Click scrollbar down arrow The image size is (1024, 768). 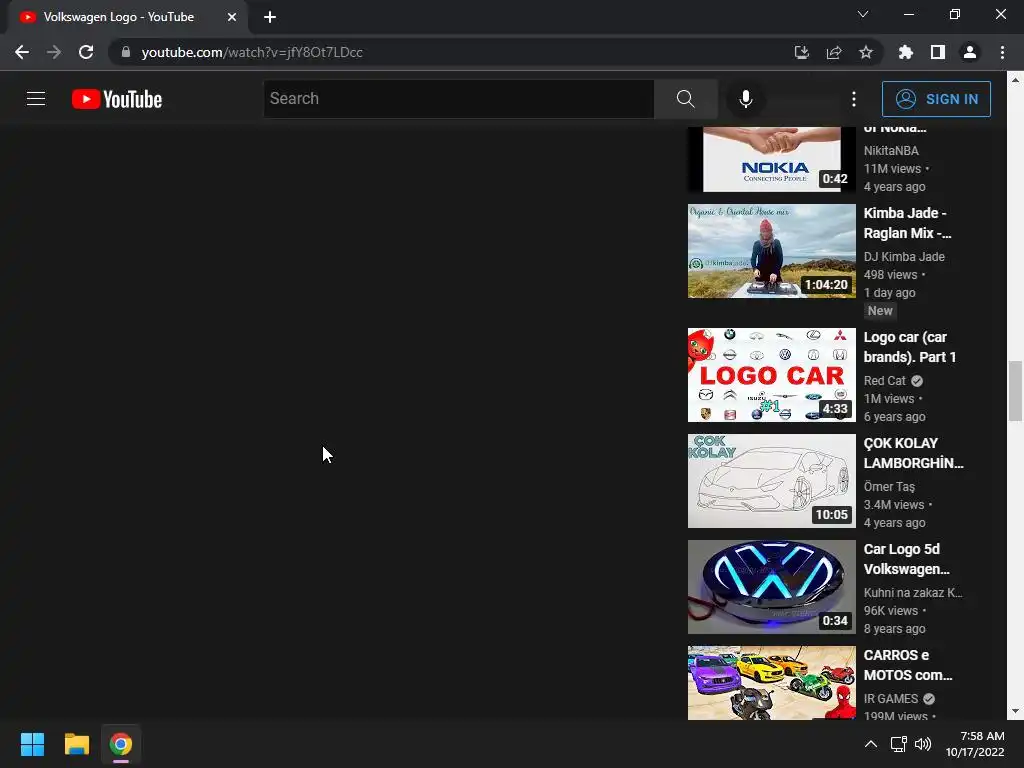tap(1015, 711)
